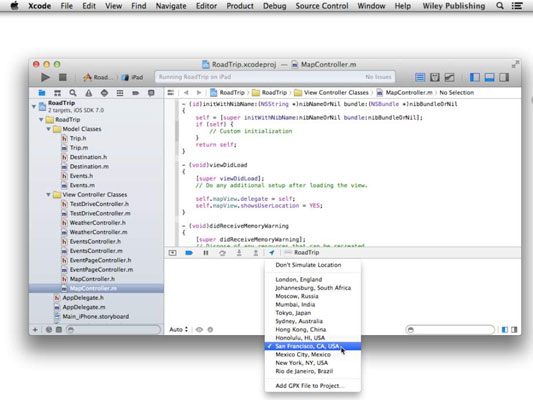Click the Simulate location arrow icon
This screenshot has width=533, height=400.
pos(271,253)
